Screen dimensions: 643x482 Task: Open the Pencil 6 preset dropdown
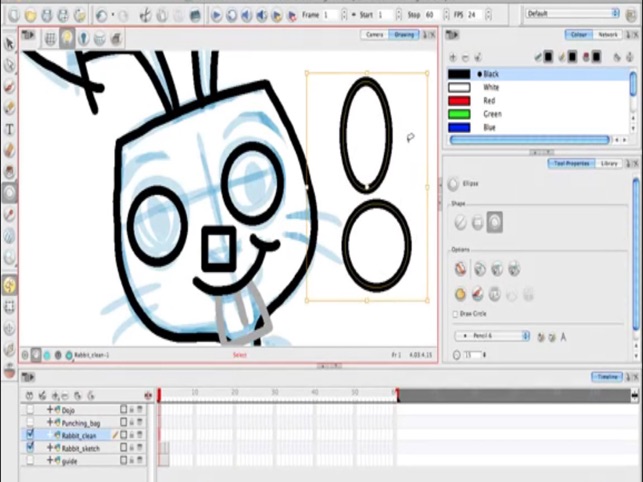point(492,336)
